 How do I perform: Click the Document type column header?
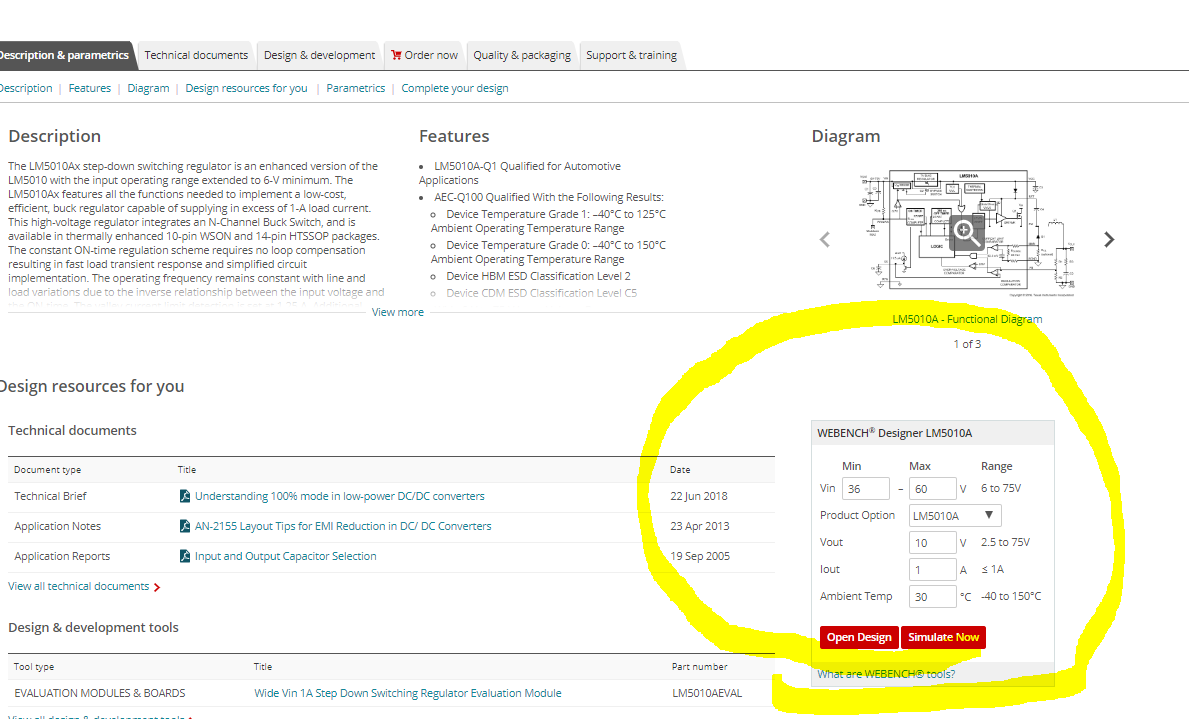pyautogui.click(x=47, y=470)
